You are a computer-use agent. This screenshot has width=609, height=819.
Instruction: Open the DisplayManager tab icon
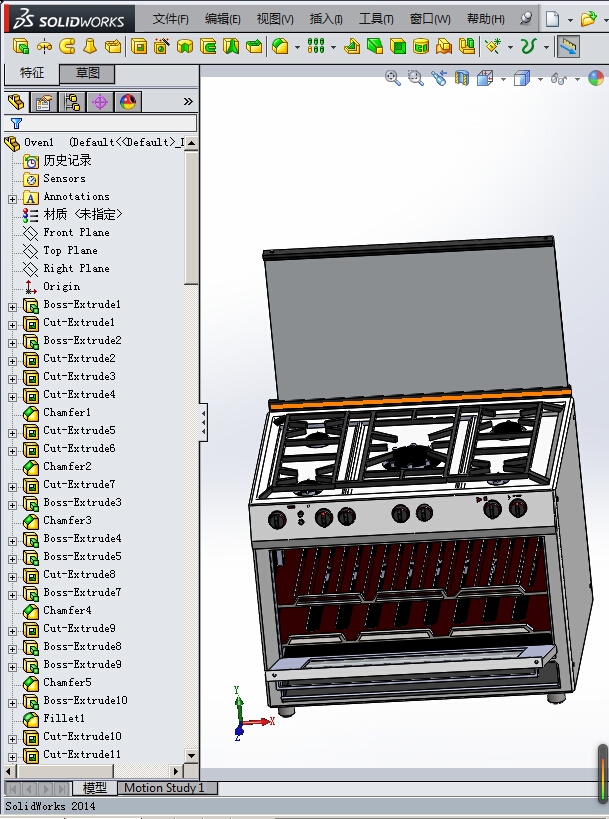pos(128,101)
